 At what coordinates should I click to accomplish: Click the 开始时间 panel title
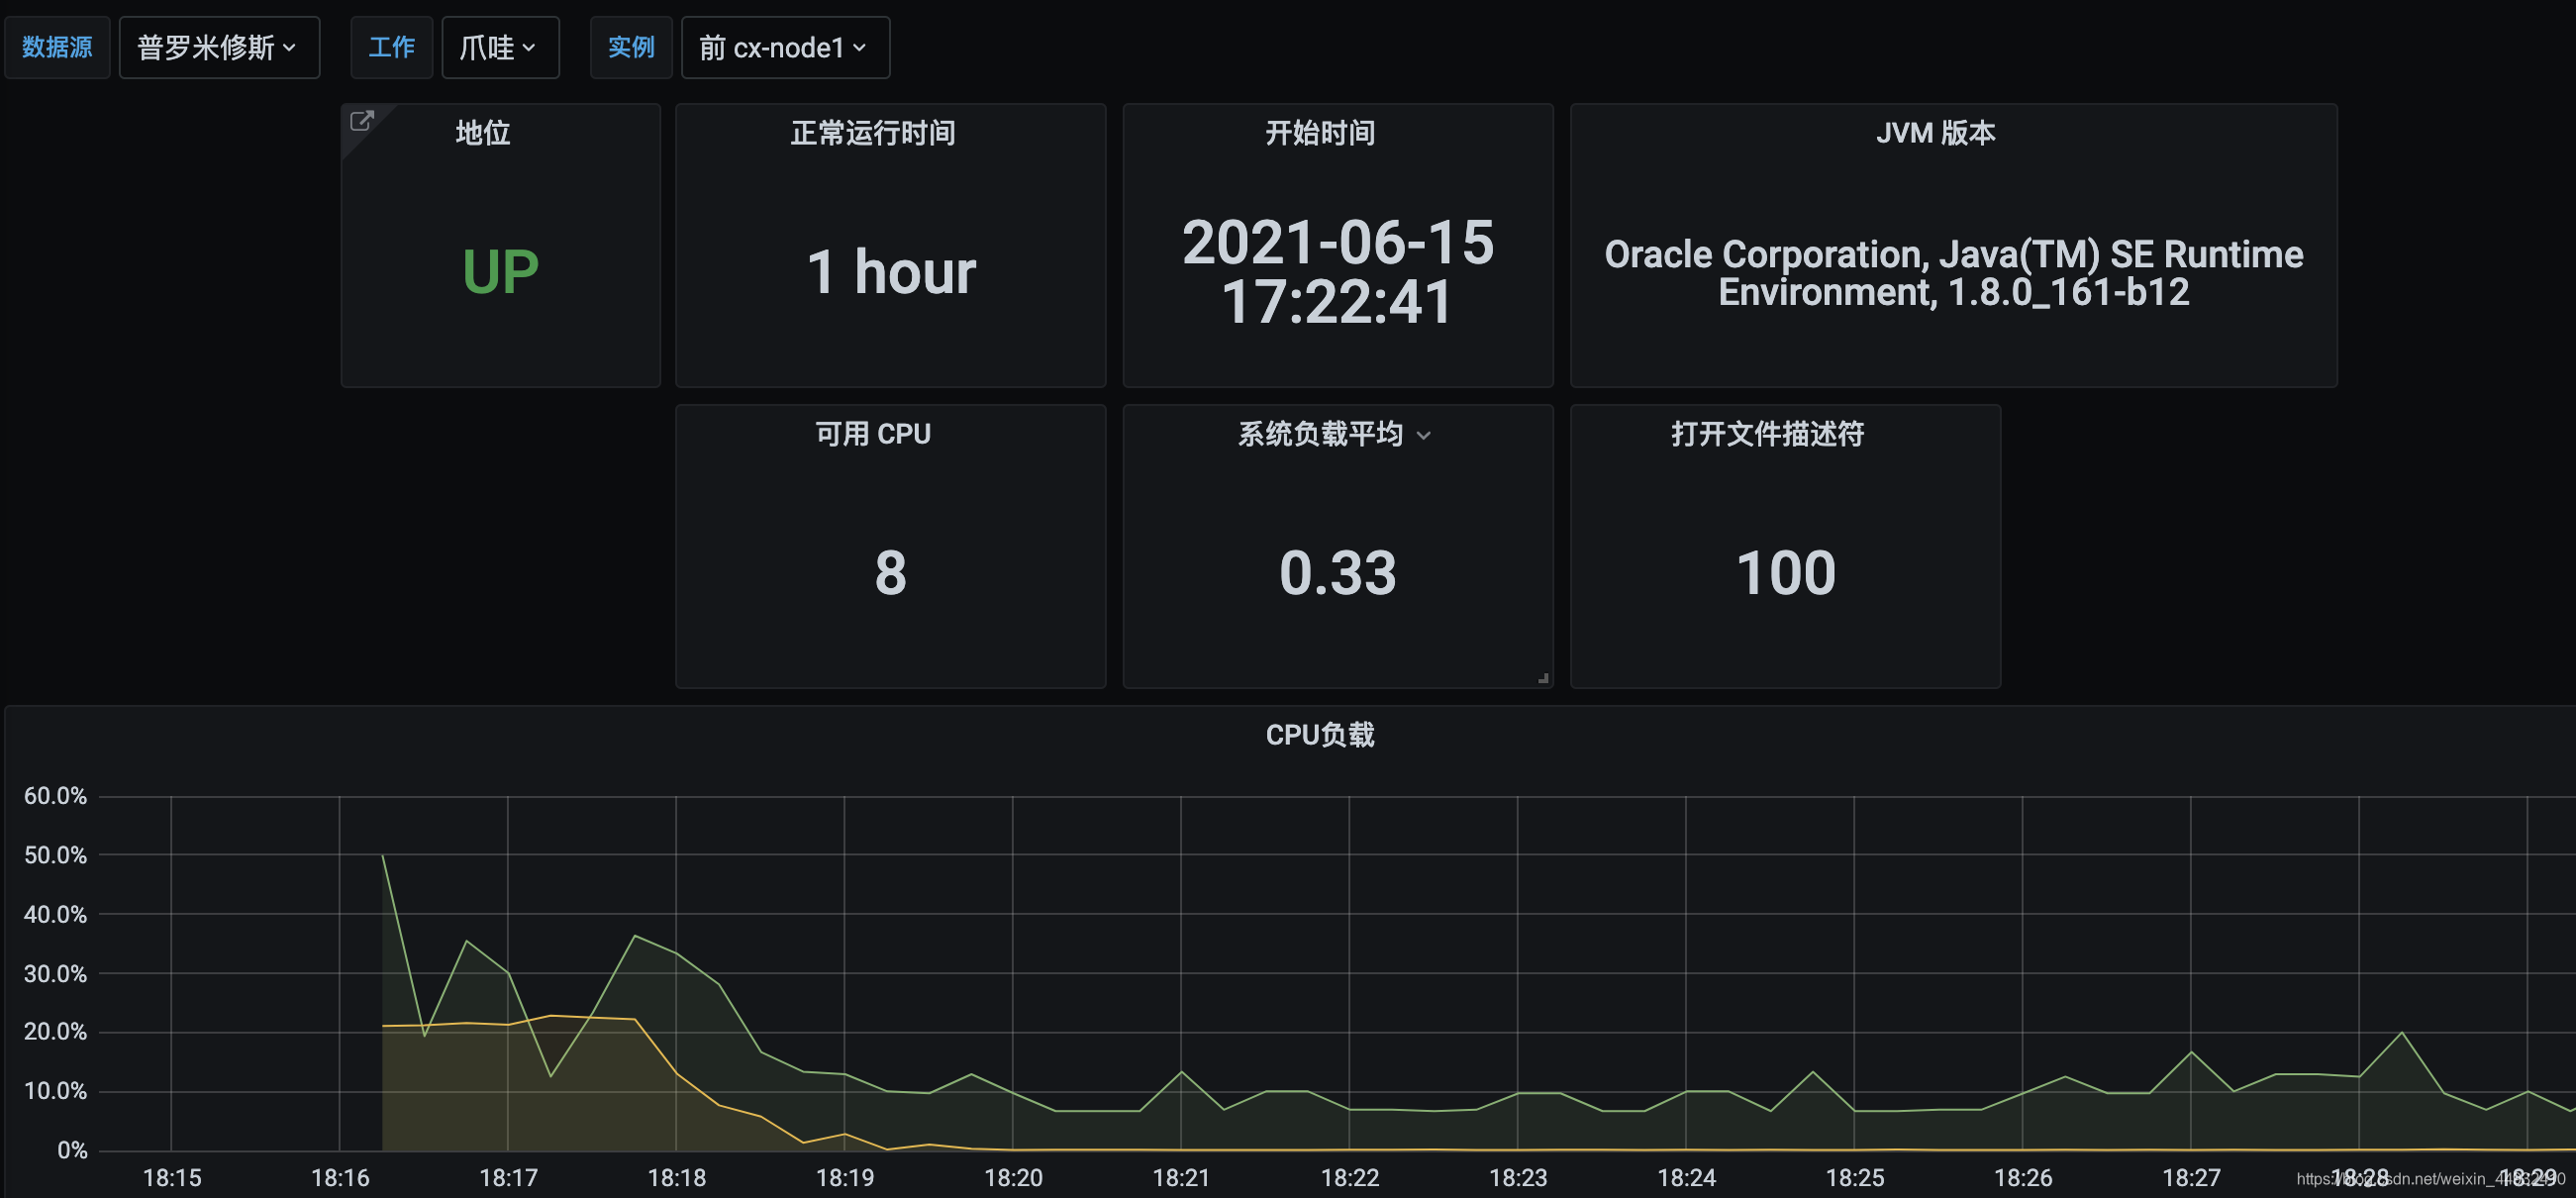[x=1320, y=132]
